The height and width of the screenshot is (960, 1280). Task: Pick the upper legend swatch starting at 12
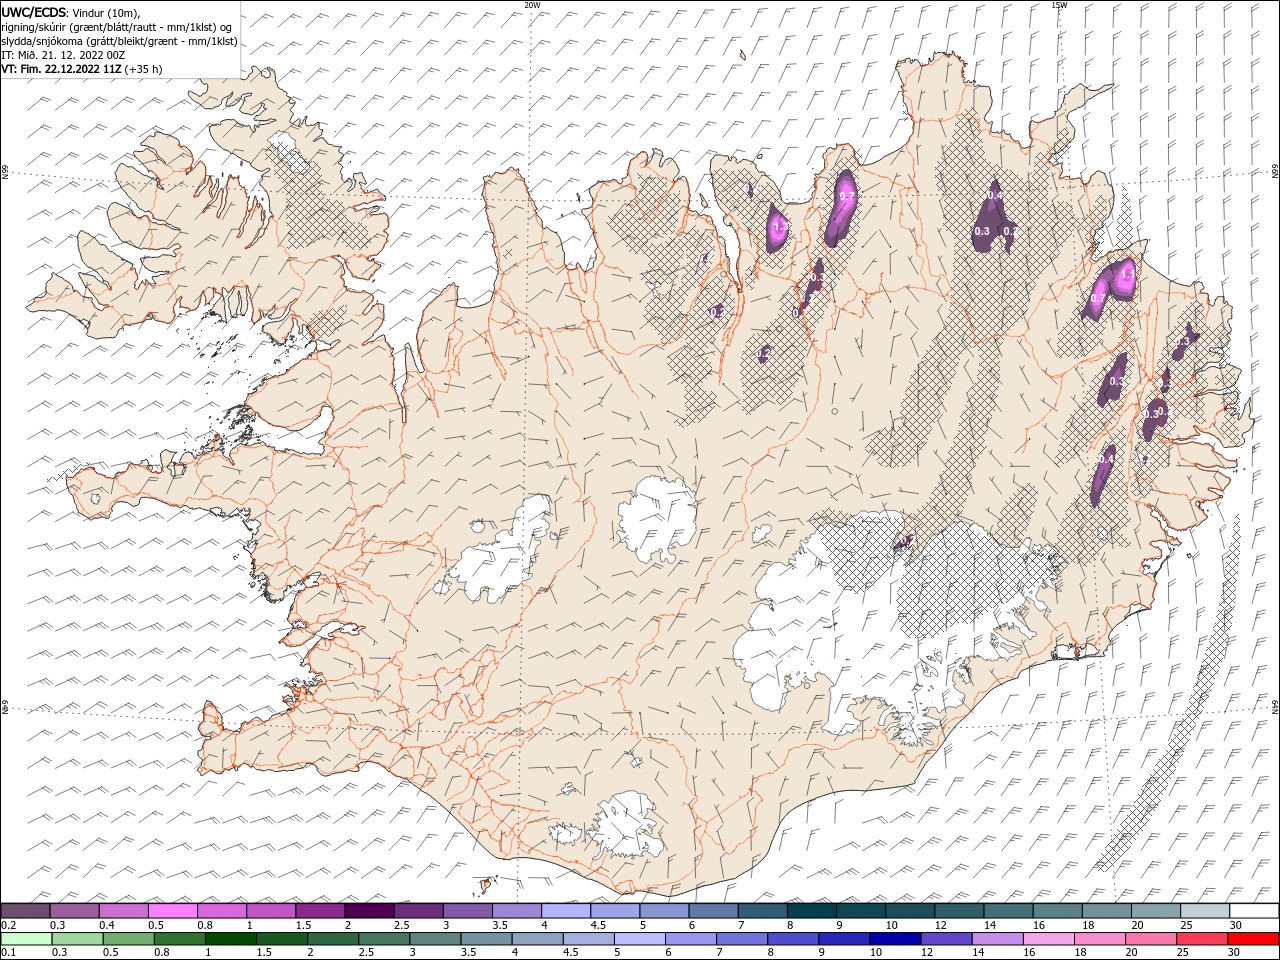959,911
